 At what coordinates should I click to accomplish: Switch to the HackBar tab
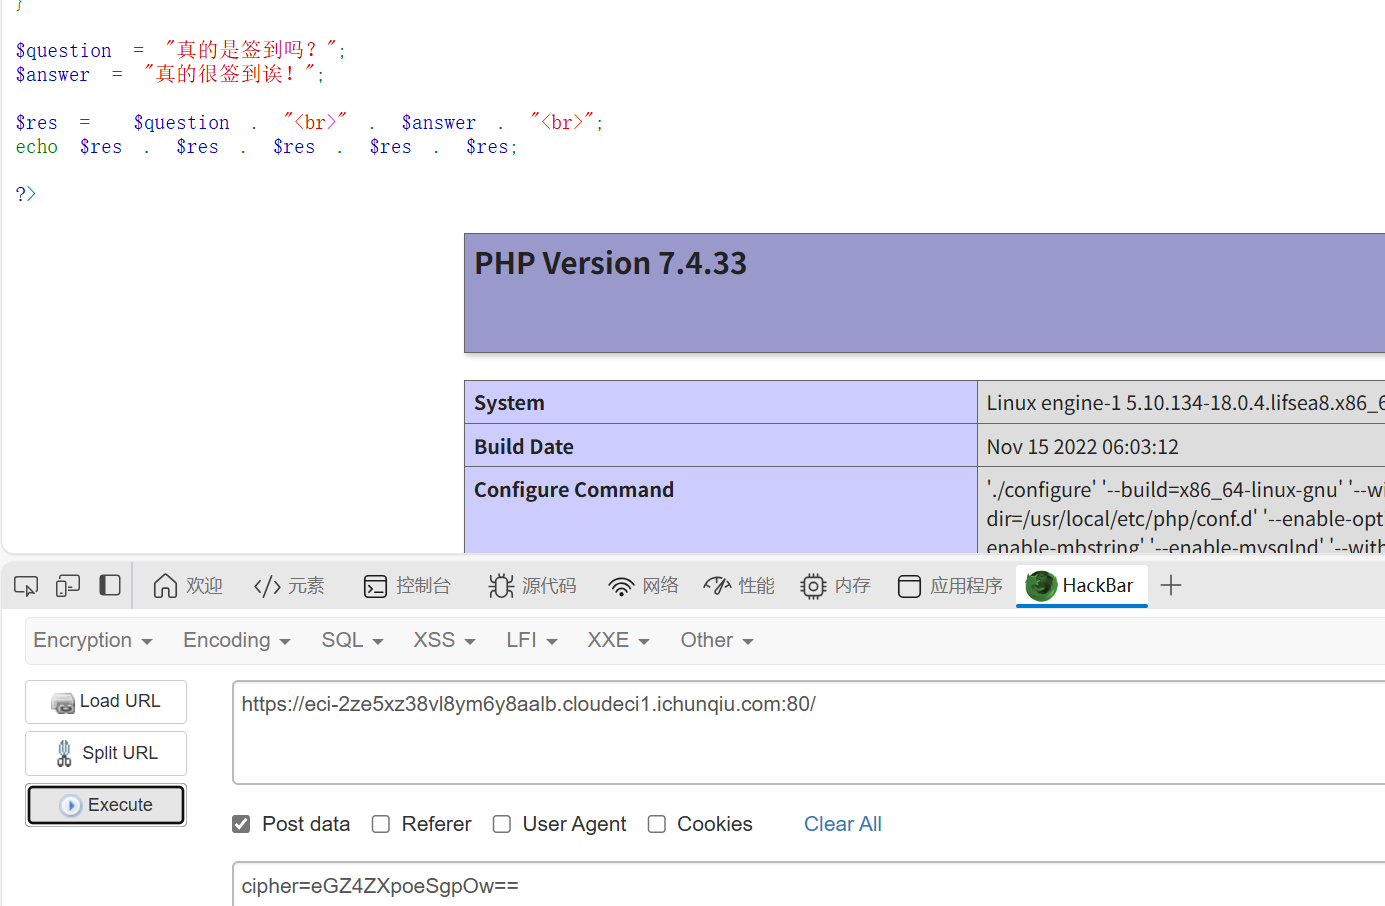pyautogui.click(x=1081, y=586)
